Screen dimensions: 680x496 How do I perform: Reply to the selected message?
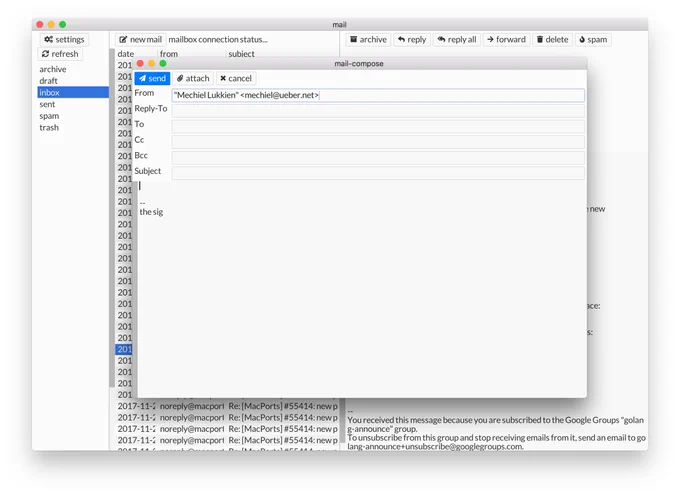click(412, 39)
